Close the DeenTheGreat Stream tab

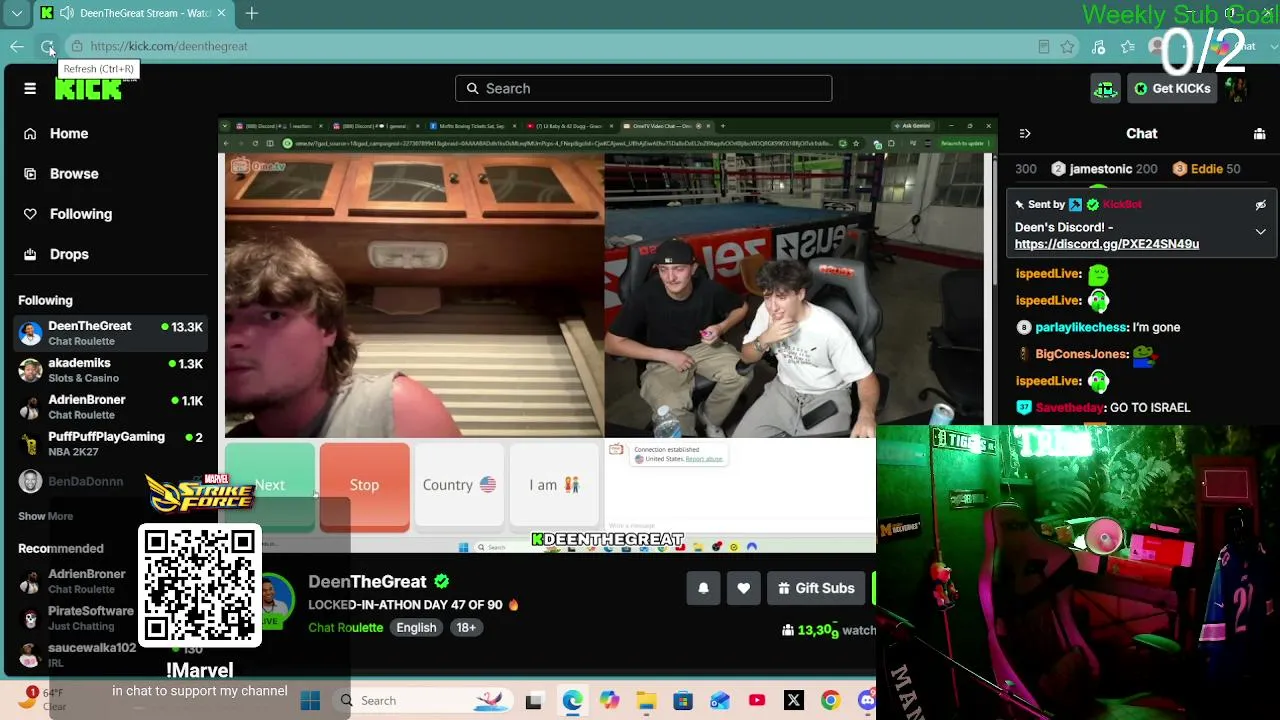click(x=221, y=13)
